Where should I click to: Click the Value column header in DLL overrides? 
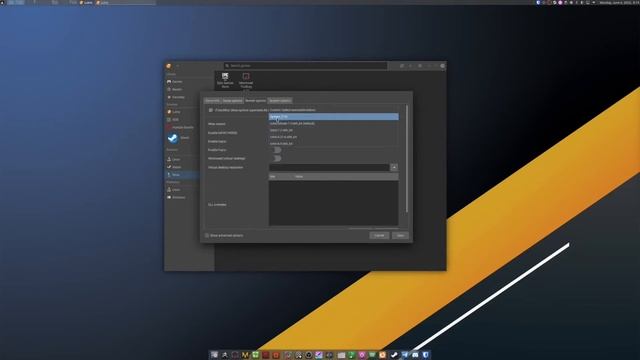(346, 177)
